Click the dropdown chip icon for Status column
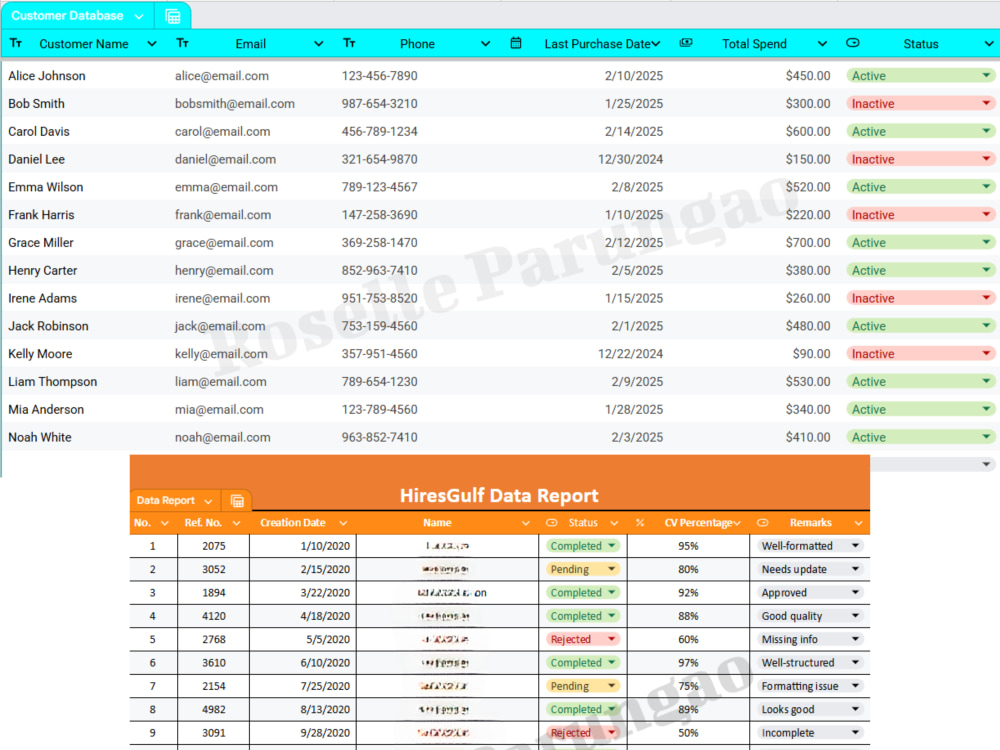 (853, 43)
